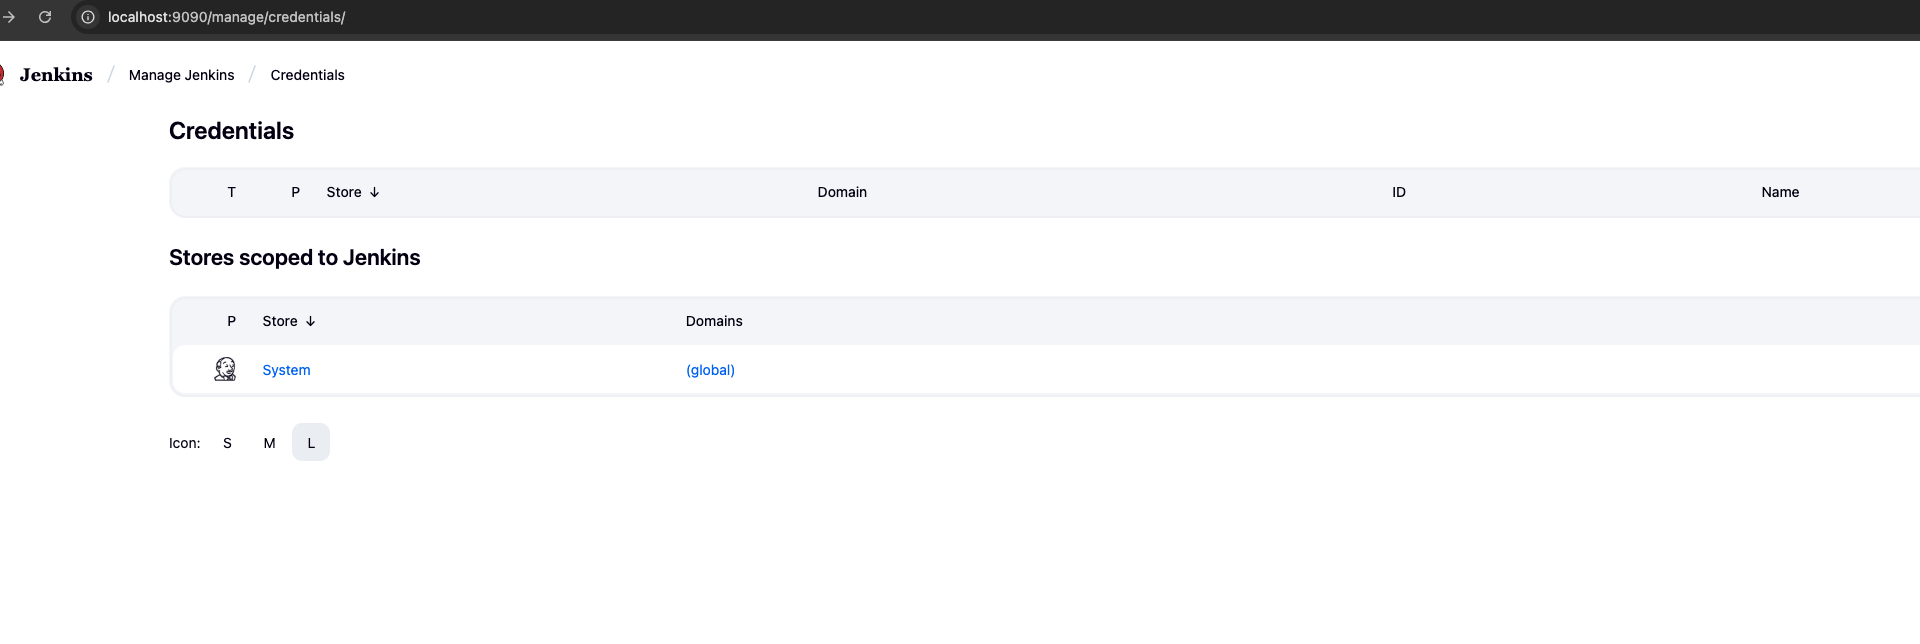Click the Domain column header
Image resolution: width=1920 pixels, height=644 pixels.
click(842, 192)
